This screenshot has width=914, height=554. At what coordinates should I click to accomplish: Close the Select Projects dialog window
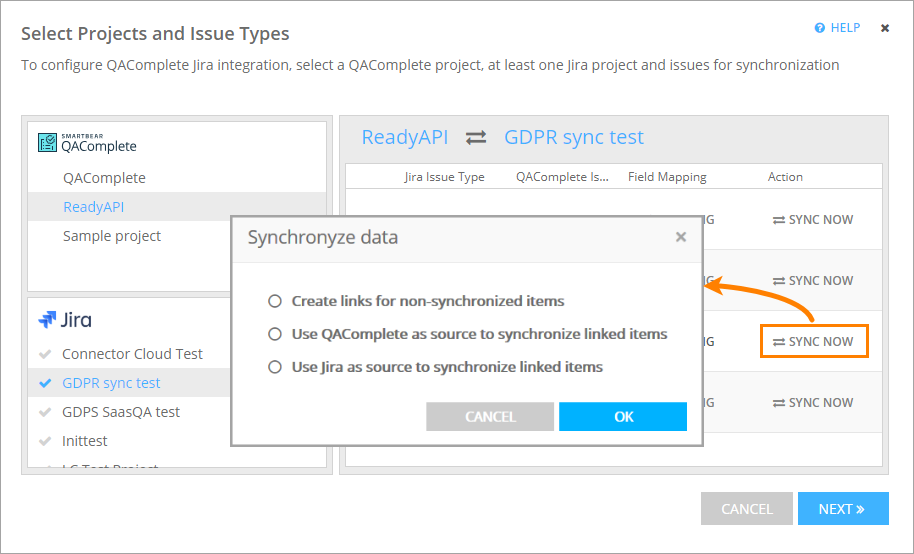(885, 28)
